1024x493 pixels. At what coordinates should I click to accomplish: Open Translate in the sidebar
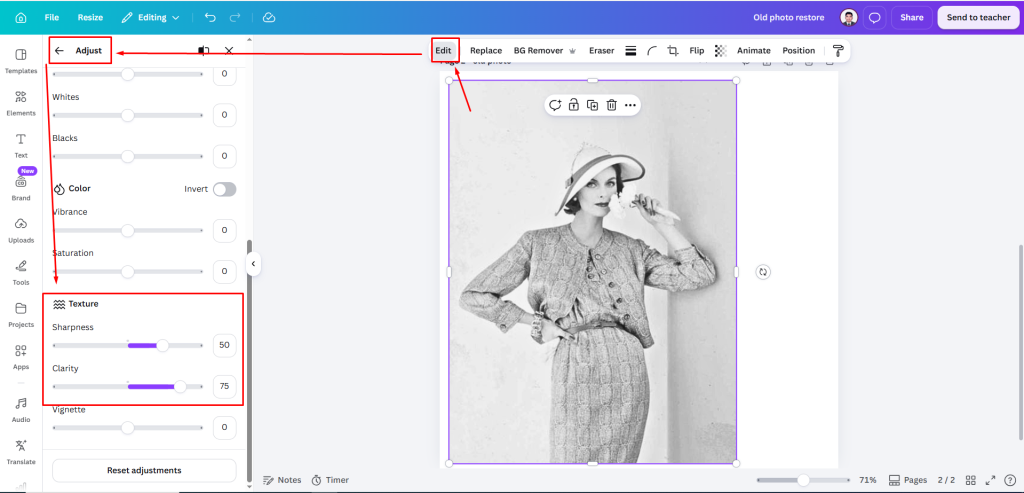tap(21, 452)
